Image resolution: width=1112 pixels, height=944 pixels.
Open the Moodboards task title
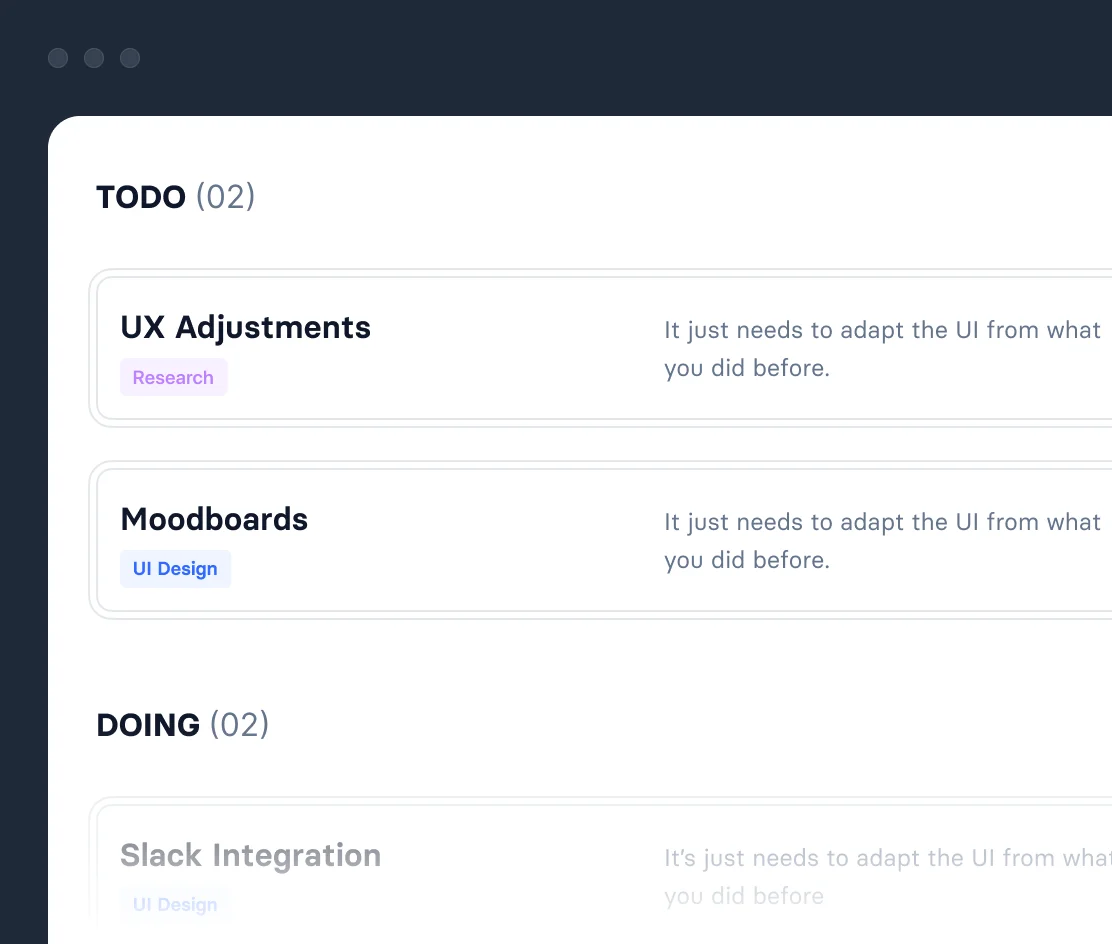(x=214, y=520)
